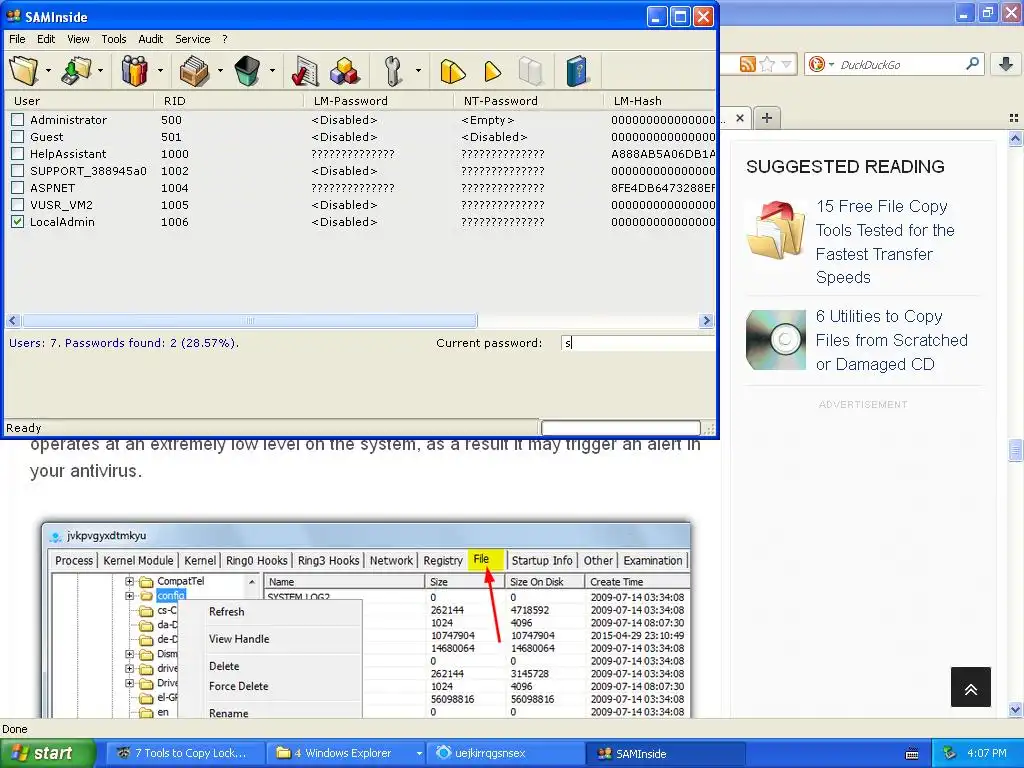This screenshot has width=1024, height=768.
Task: Open the Windows Explorer taskbar group dropdown
Action: (419, 754)
